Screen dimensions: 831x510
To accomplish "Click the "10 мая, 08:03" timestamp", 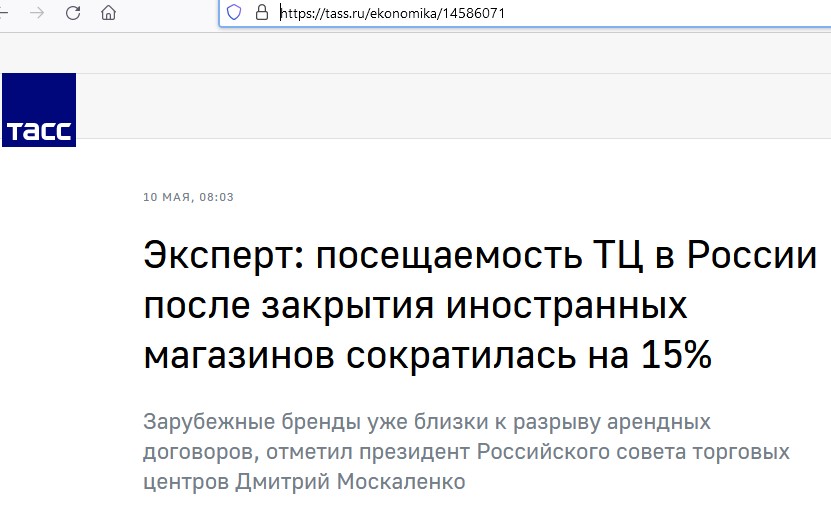I will click(189, 197).
